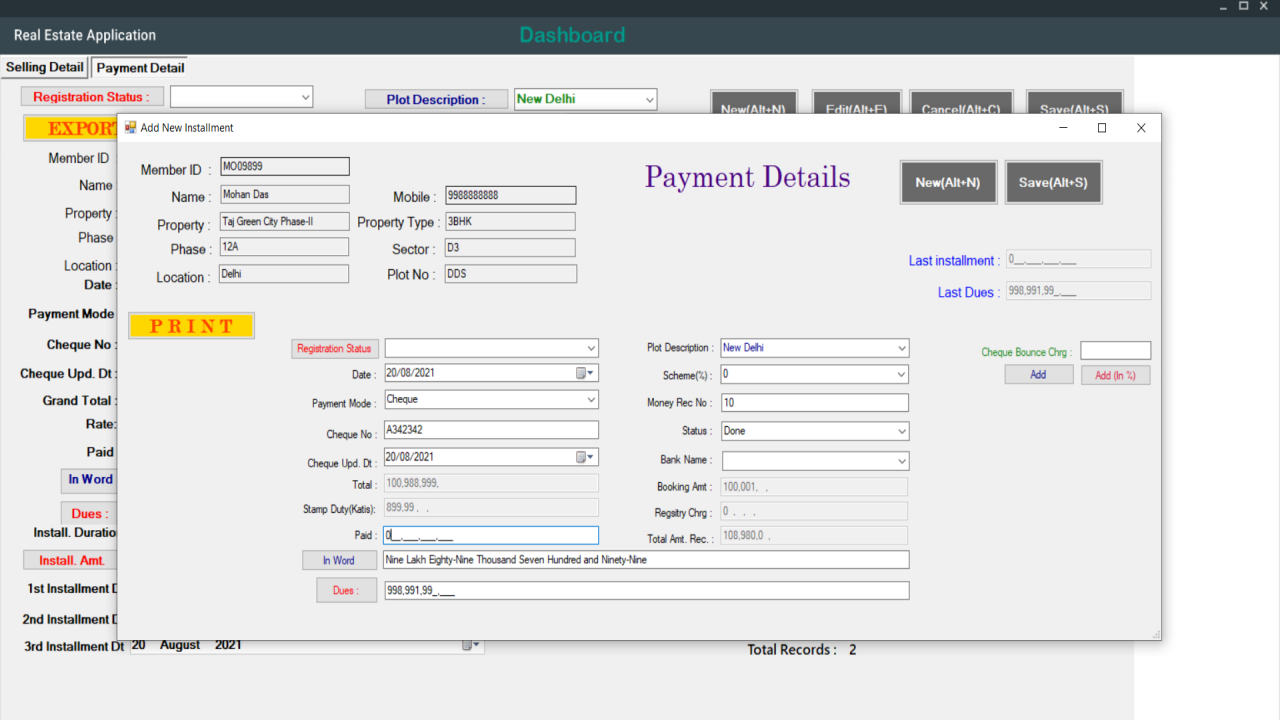Expand the Bank Name dropdown
This screenshot has height=720, width=1280.
click(902, 461)
